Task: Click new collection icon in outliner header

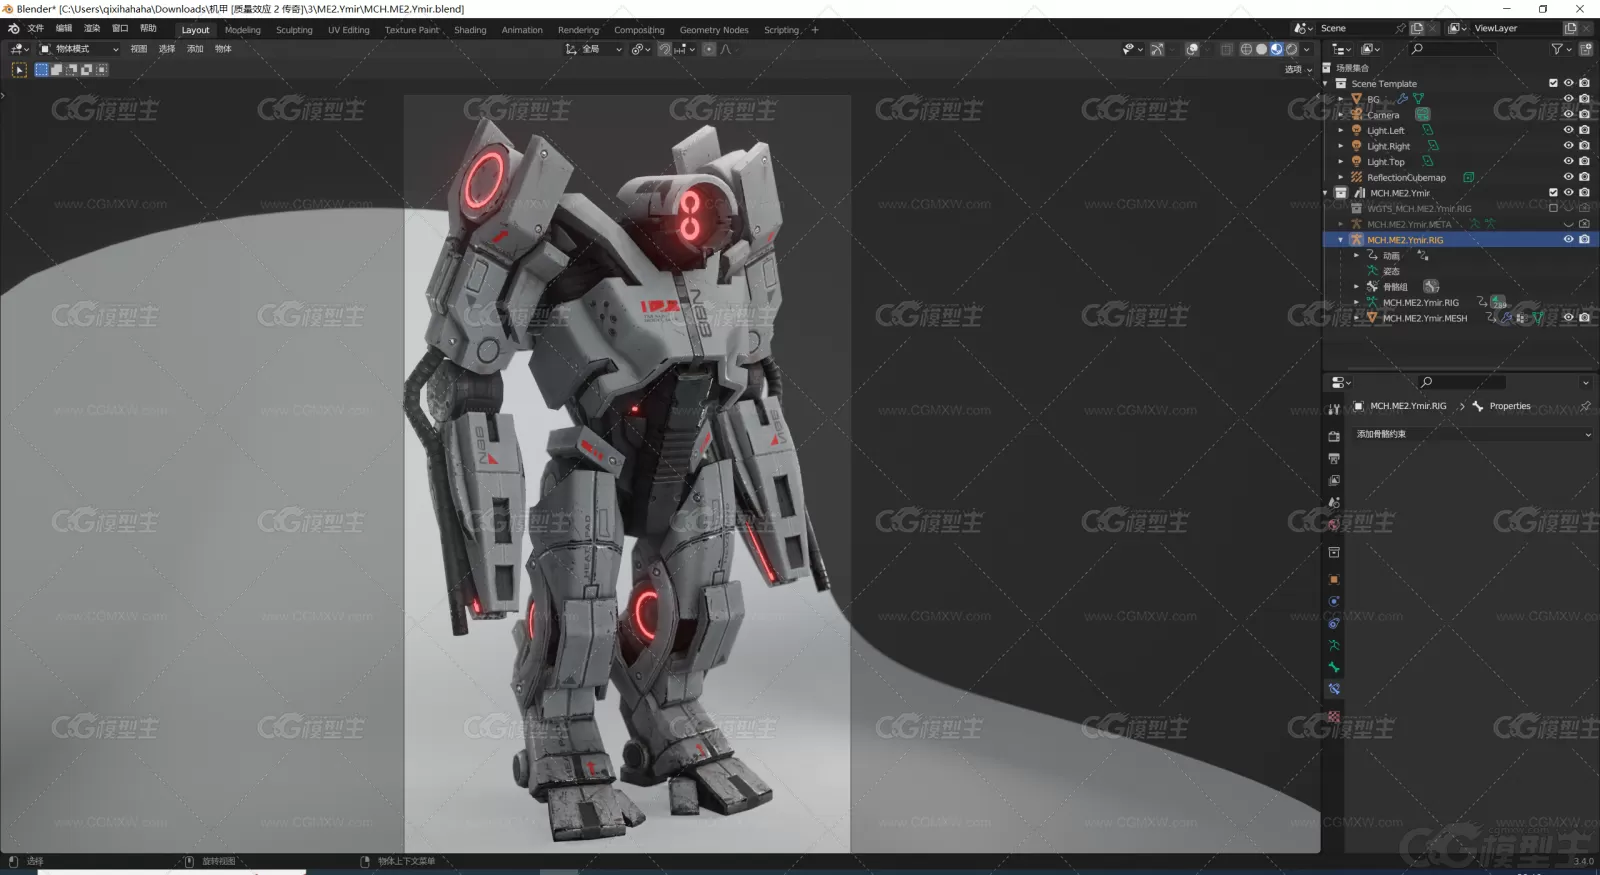Action: click(1586, 49)
